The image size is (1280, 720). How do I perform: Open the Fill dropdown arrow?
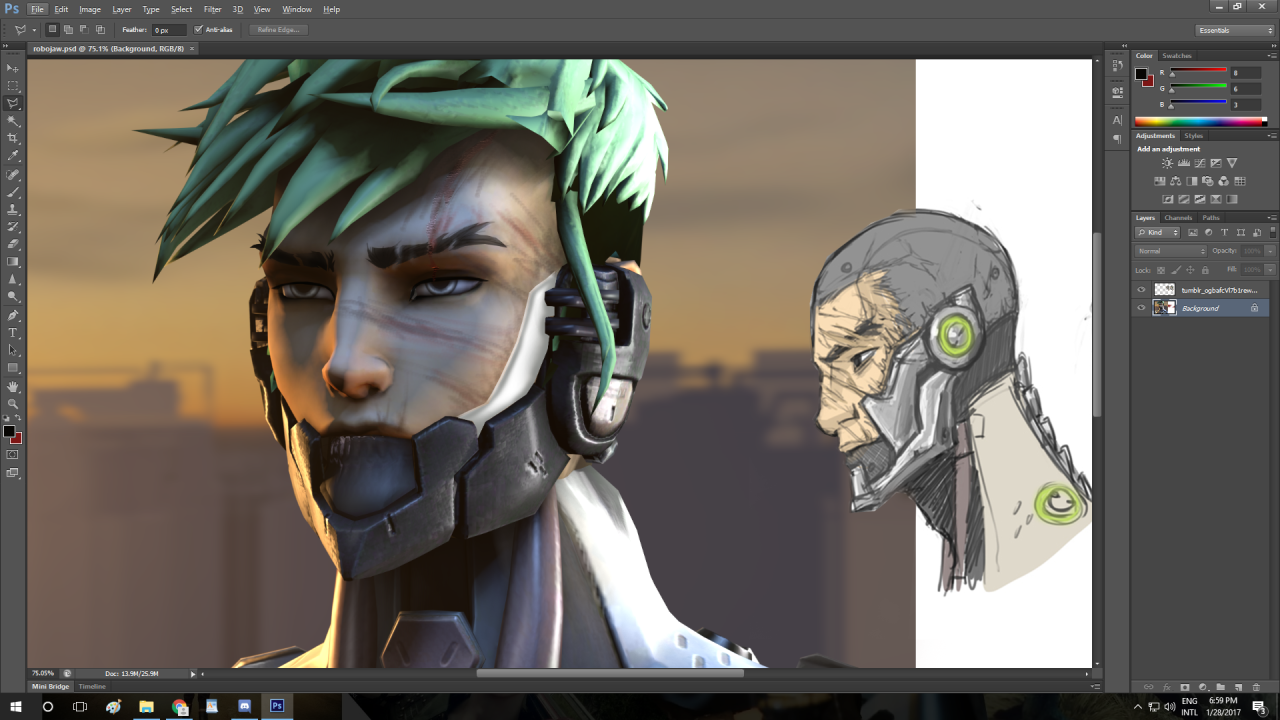tap(1271, 270)
